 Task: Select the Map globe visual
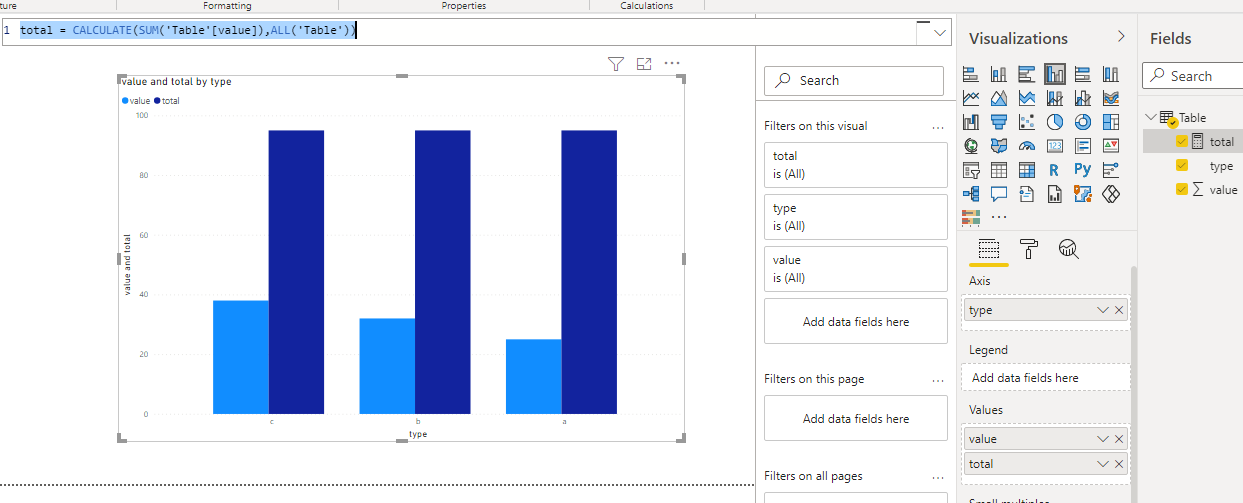pos(971,146)
